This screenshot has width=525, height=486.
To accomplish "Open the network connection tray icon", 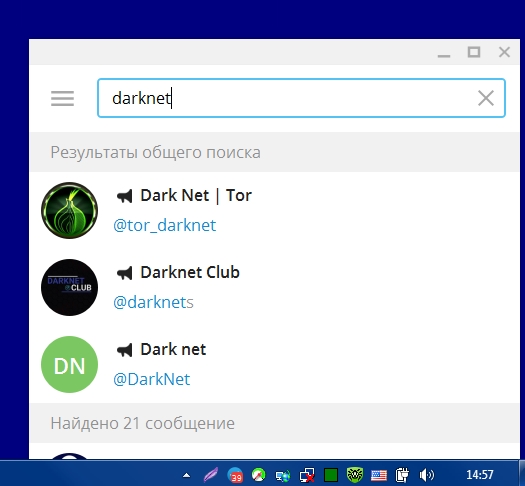I will (307, 475).
